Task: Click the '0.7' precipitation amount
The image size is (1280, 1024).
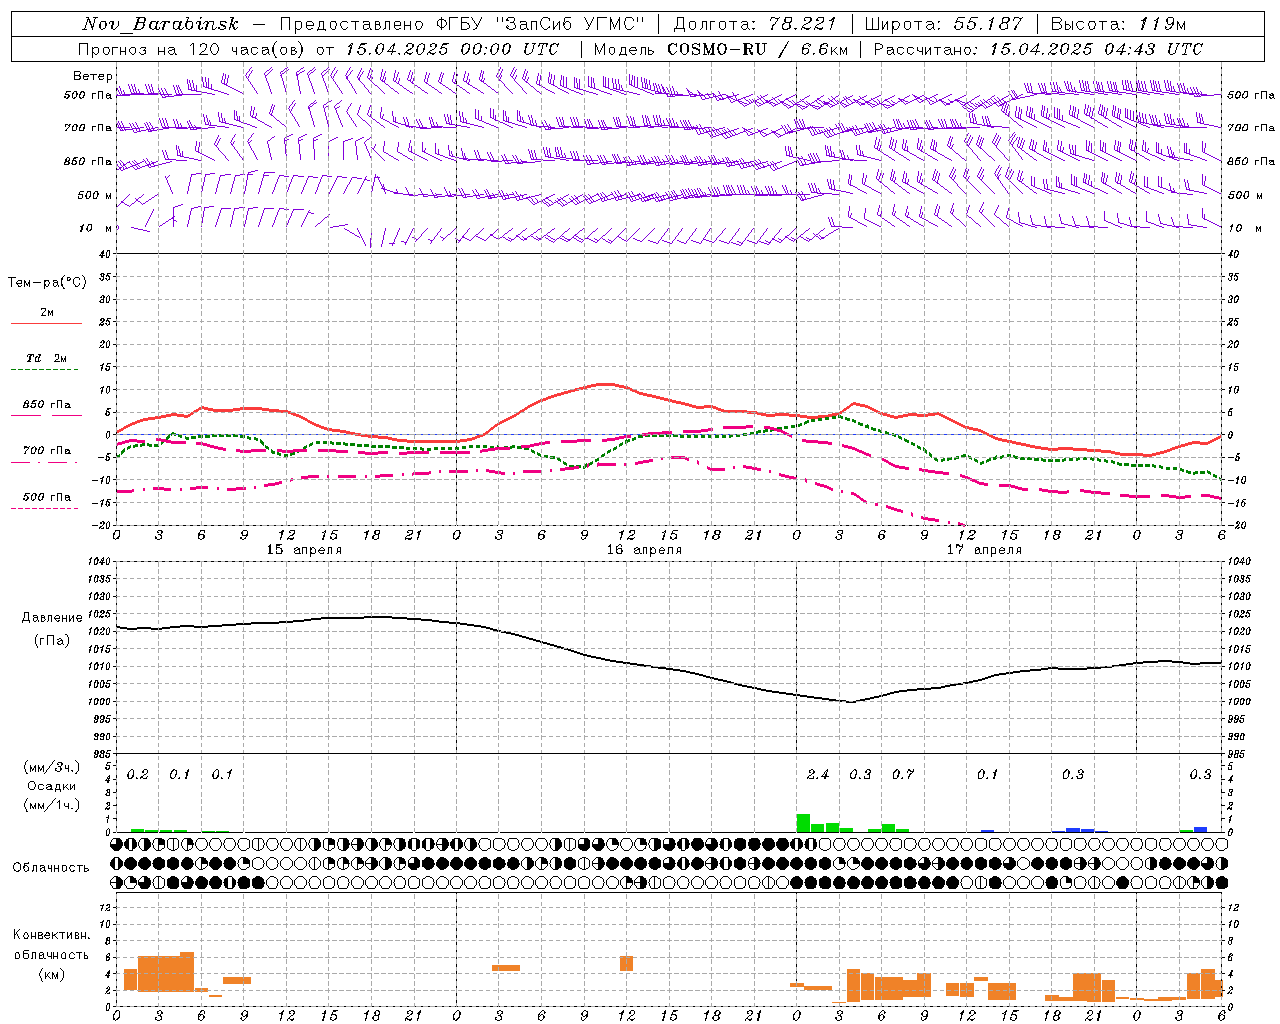Action: pyautogui.click(x=903, y=775)
